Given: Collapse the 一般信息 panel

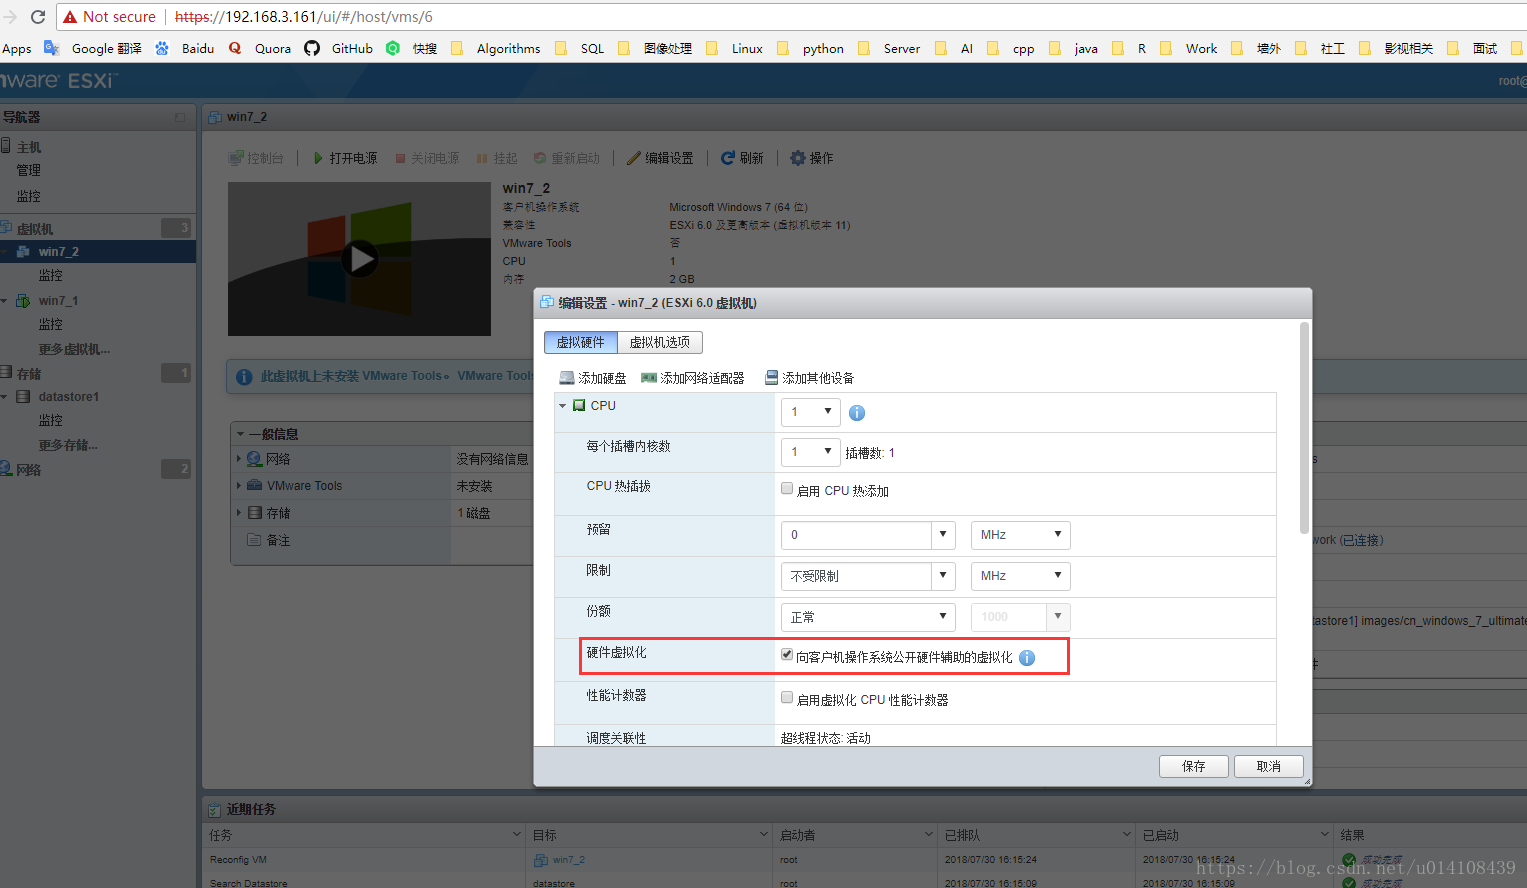Looking at the screenshot, I should [241, 434].
